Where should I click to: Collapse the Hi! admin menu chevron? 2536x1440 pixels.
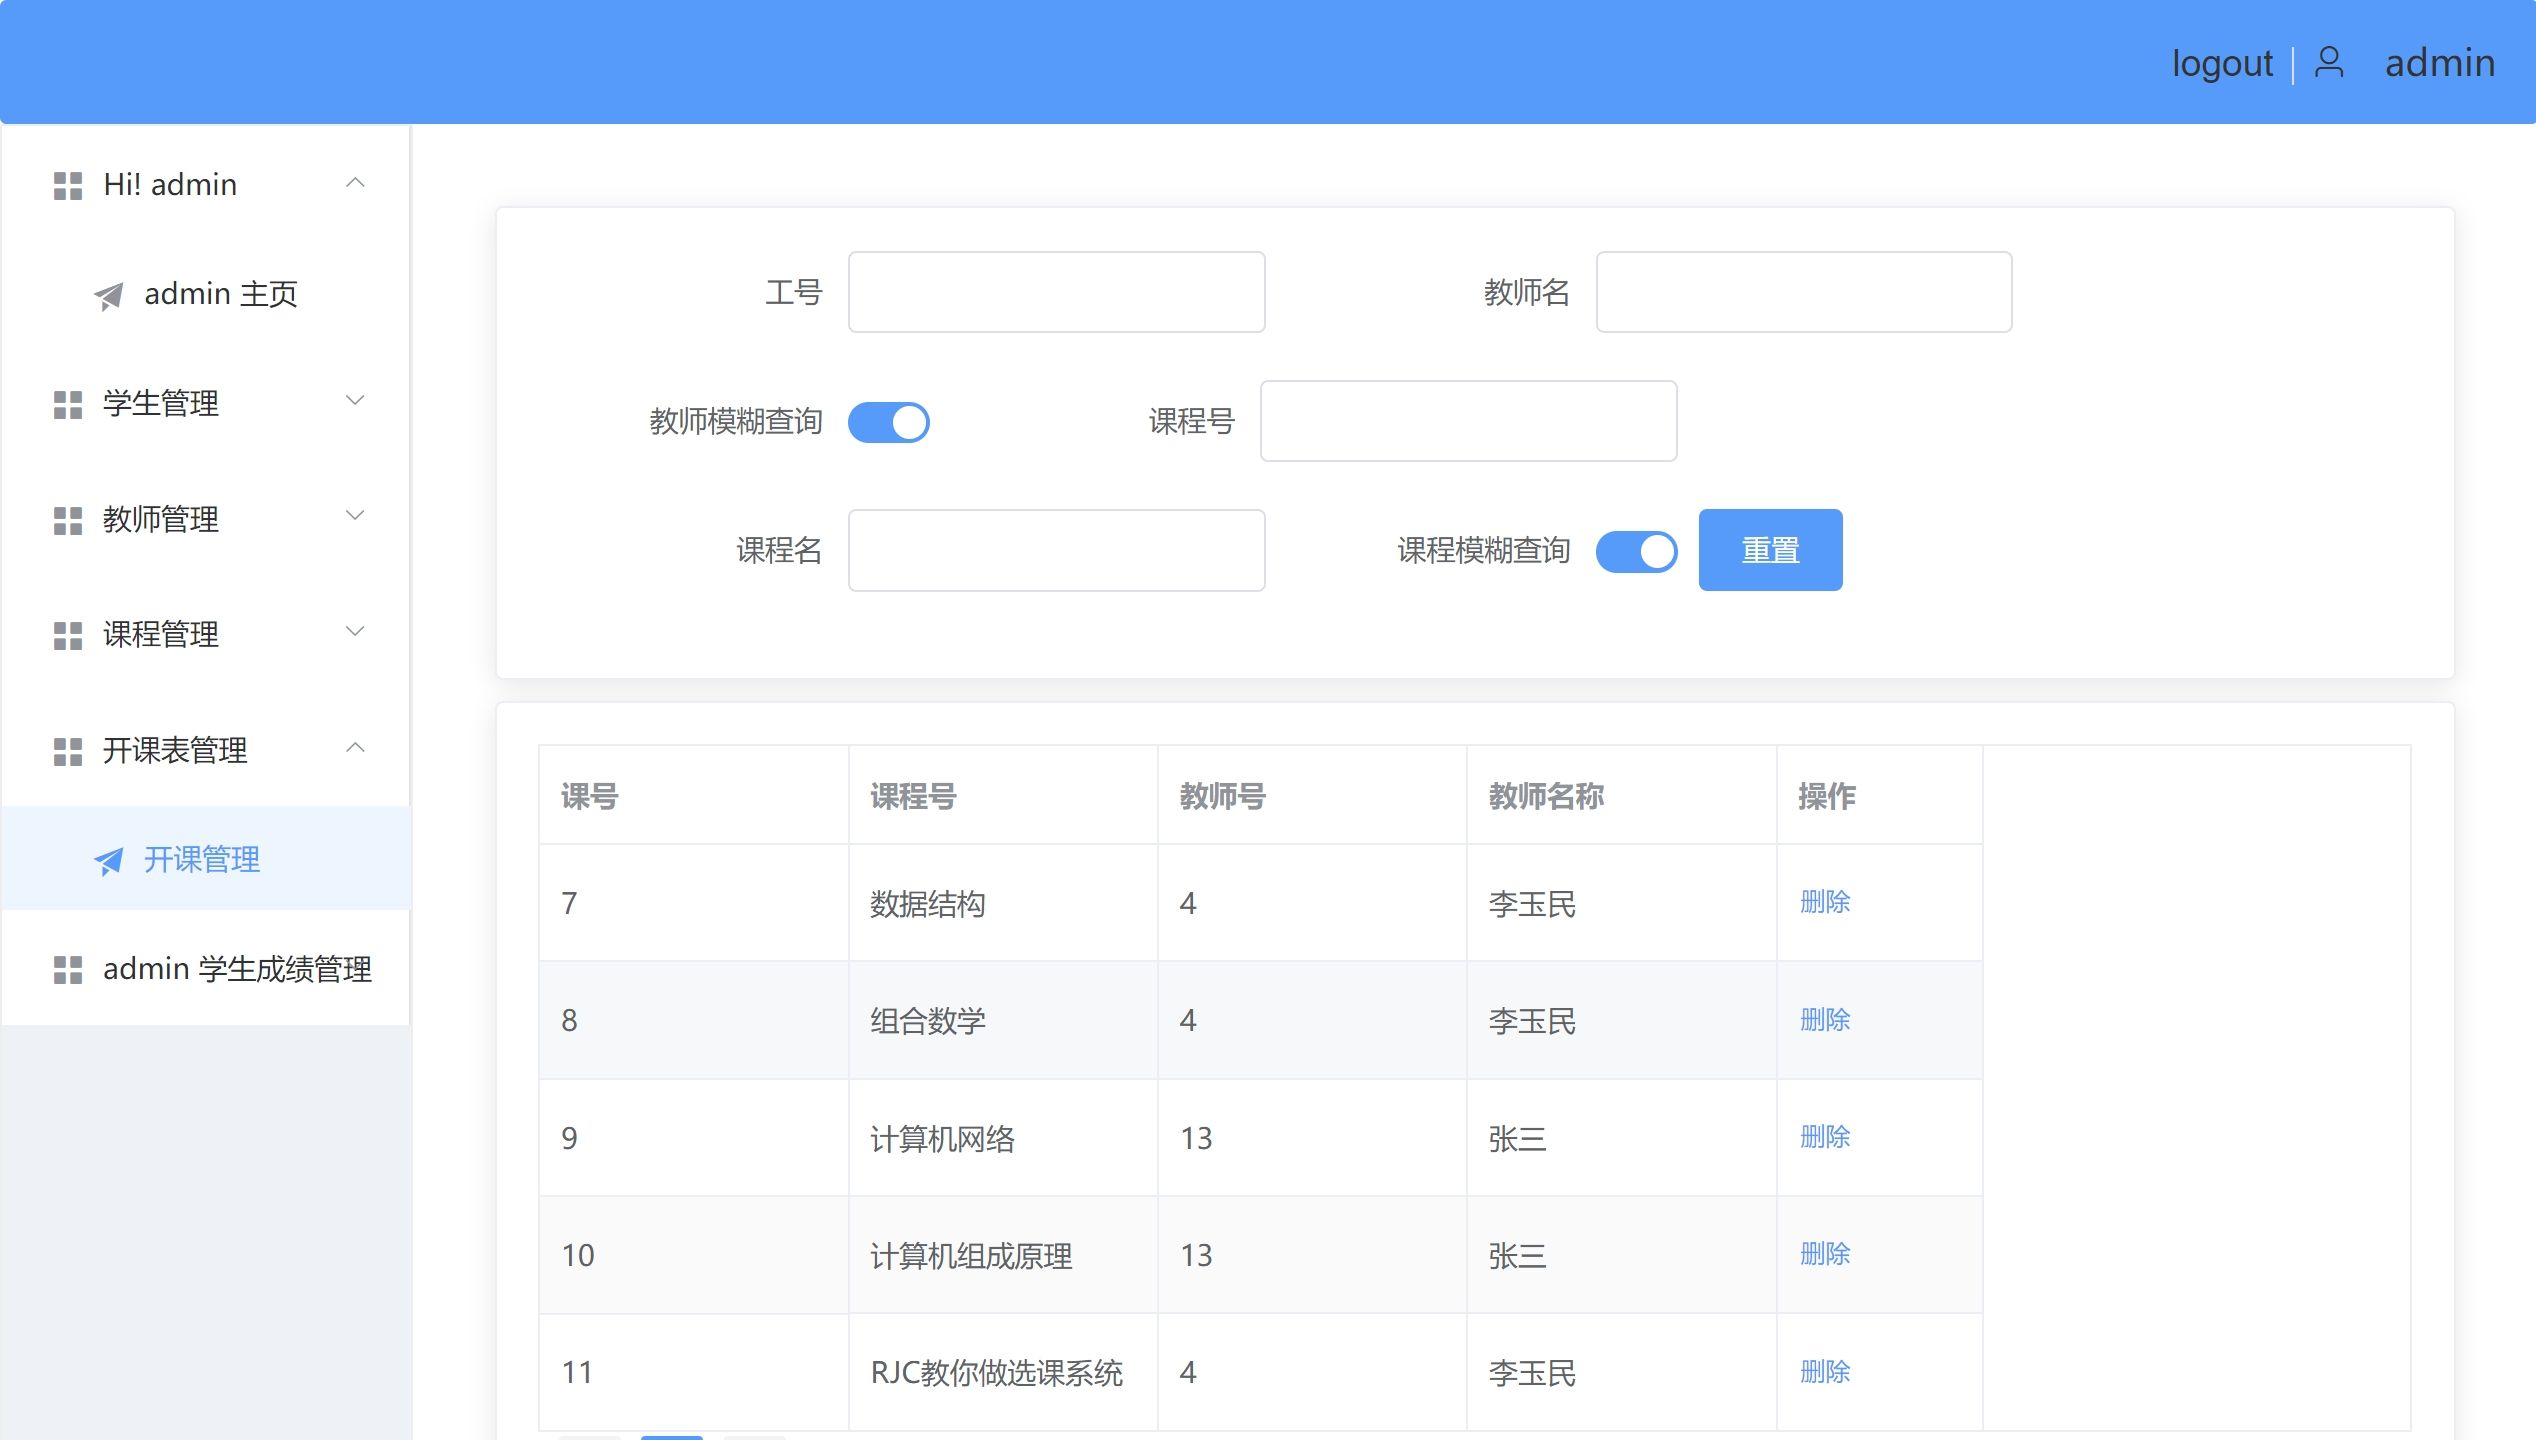tap(355, 183)
